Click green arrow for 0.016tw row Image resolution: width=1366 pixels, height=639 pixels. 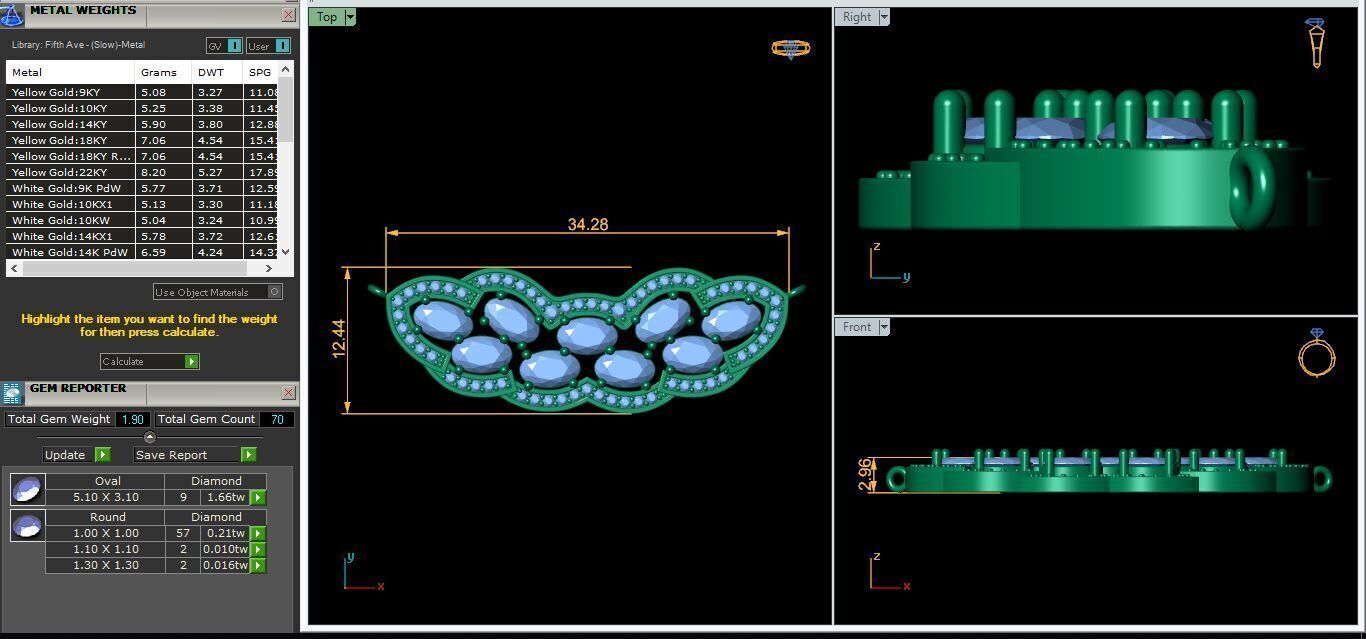tap(258, 565)
